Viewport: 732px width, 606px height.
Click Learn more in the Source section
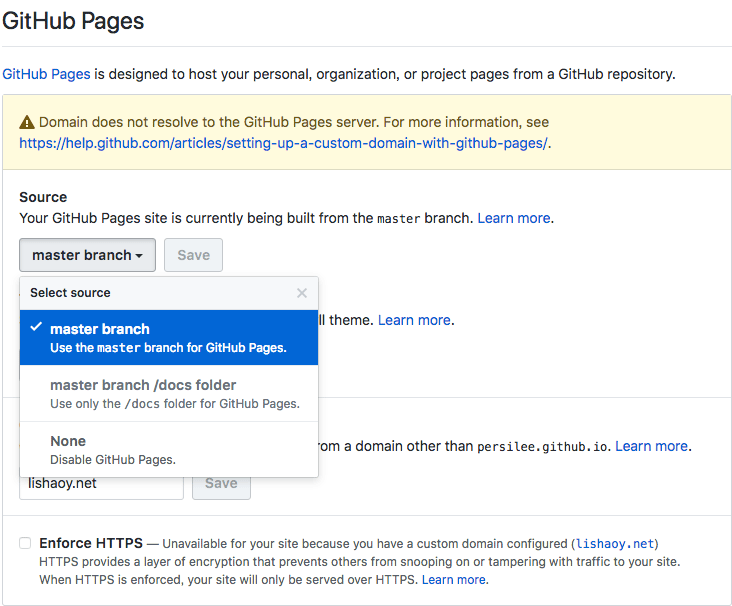514,218
